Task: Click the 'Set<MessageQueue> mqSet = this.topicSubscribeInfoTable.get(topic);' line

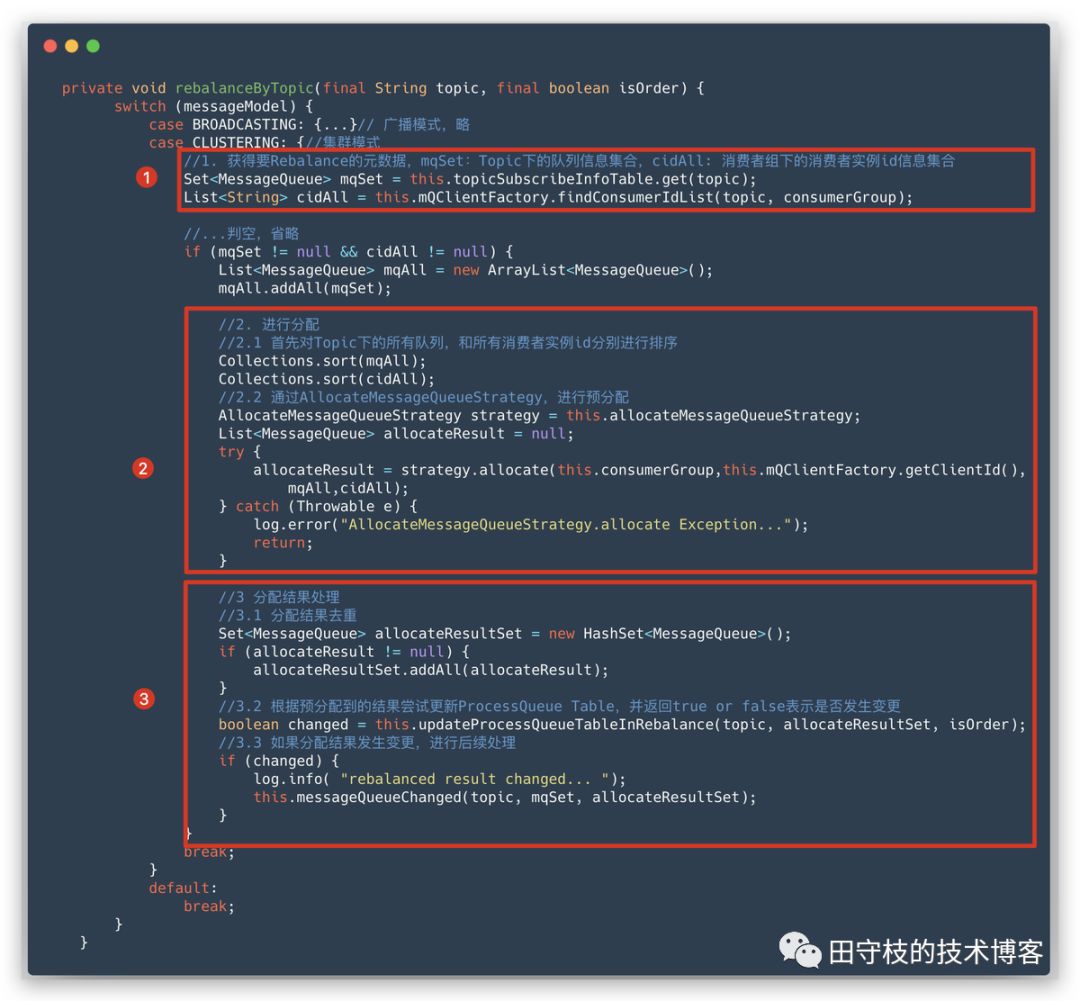Action: coord(470,179)
